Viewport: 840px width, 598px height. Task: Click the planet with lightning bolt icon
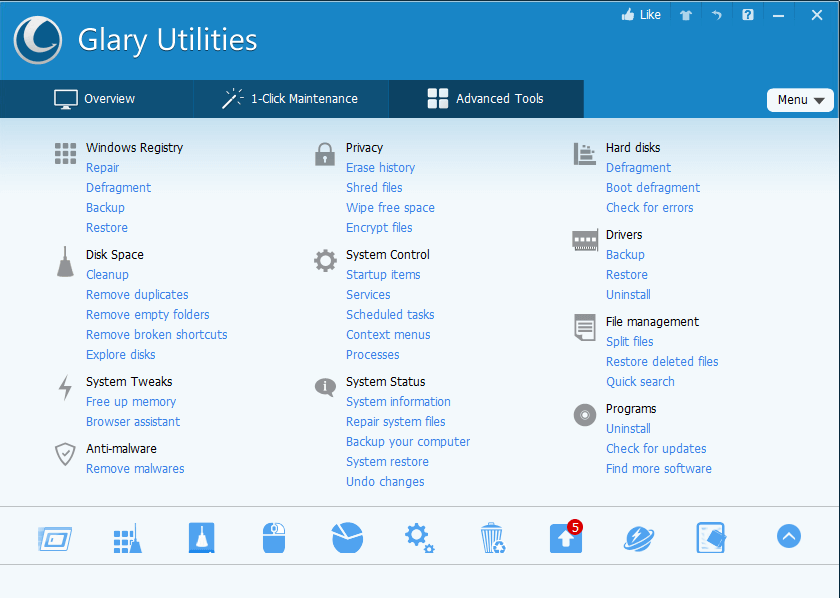(x=638, y=538)
